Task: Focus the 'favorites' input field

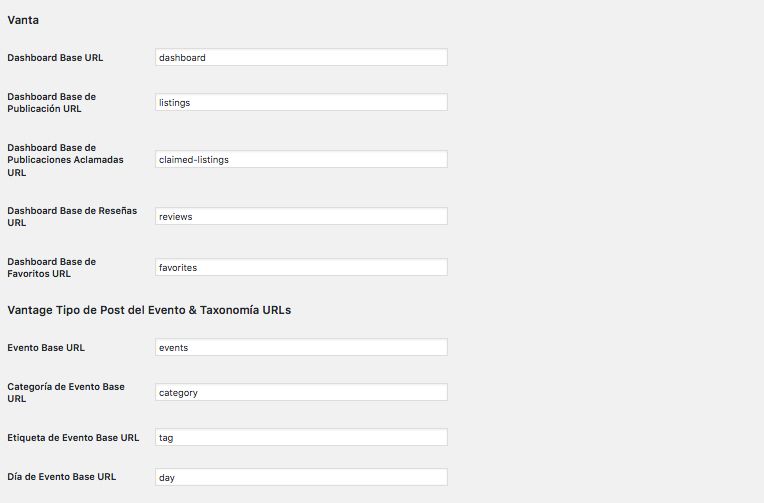Action: tap(301, 267)
